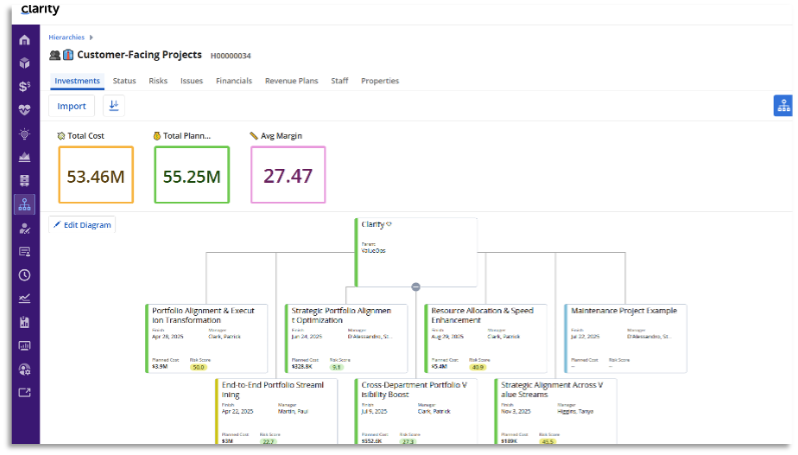Click the heartbeat sidebar icon
Image resolution: width=798 pixels, height=455 pixels.
24,110
